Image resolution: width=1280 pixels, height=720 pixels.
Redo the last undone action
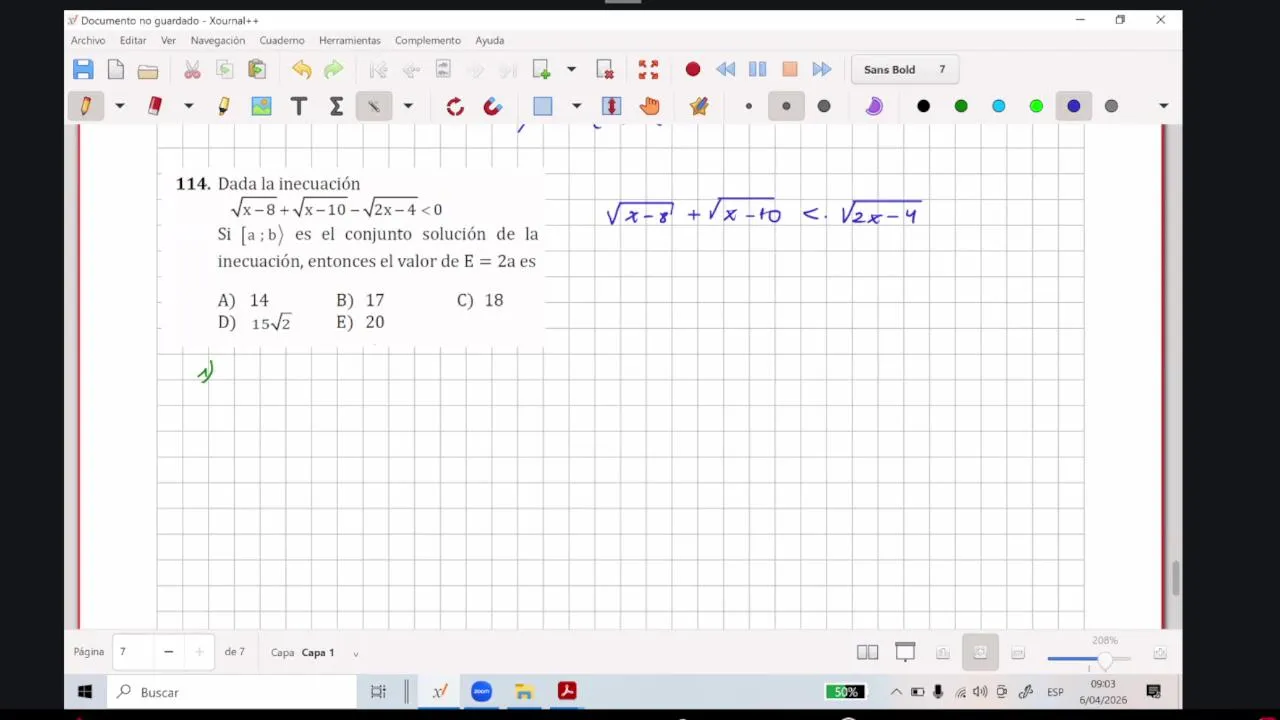point(334,69)
